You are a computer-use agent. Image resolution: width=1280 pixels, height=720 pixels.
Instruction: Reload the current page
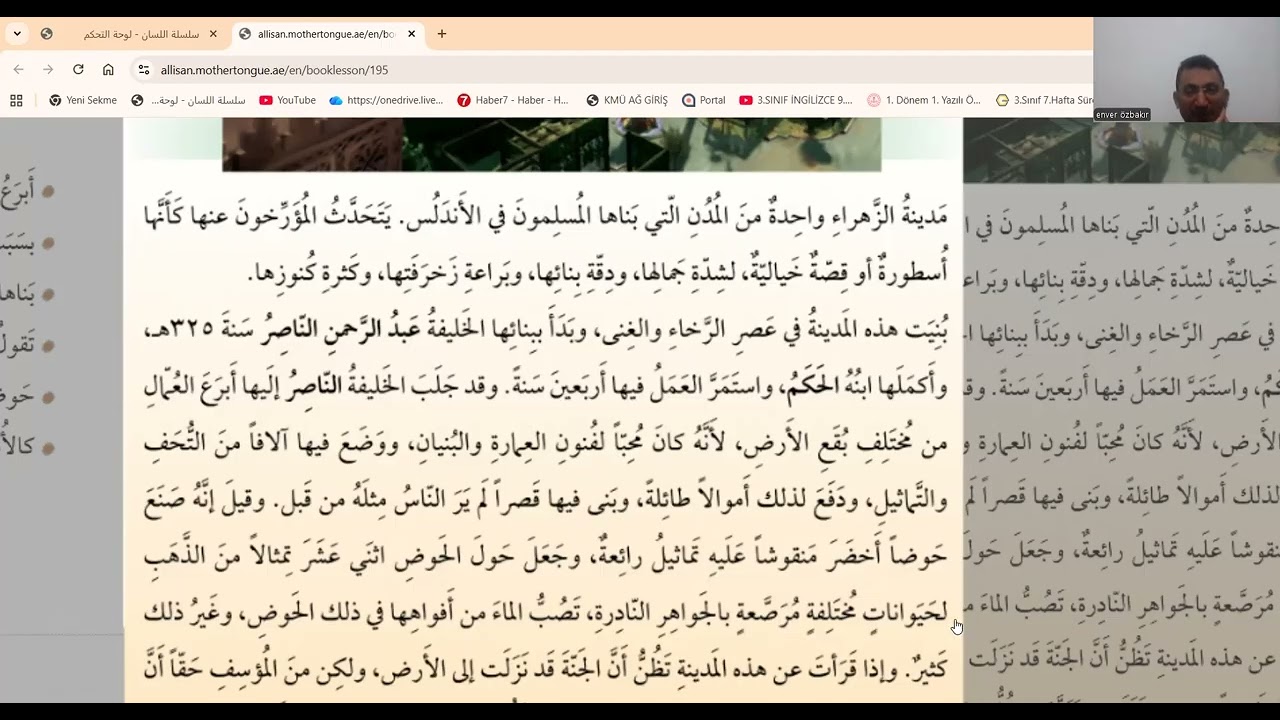coord(78,70)
